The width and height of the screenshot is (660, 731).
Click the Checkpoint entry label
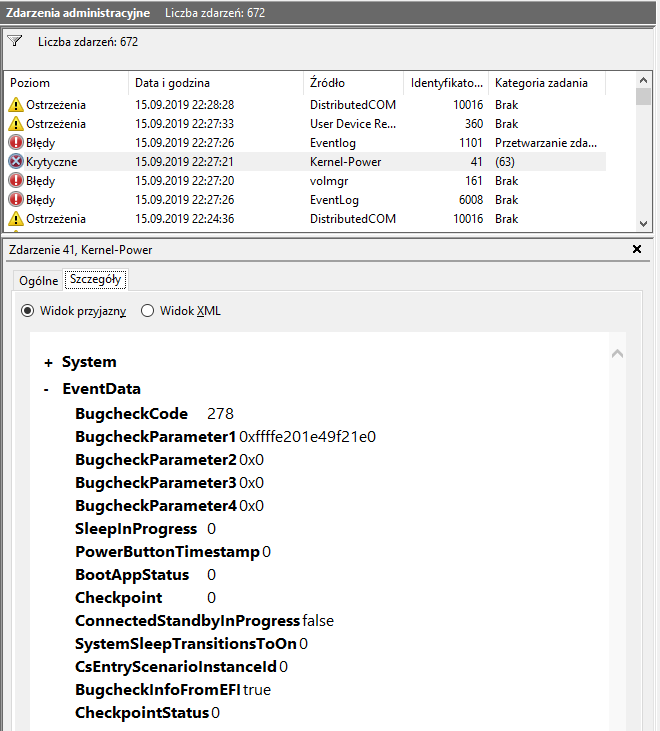pyautogui.click(x=119, y=598)
